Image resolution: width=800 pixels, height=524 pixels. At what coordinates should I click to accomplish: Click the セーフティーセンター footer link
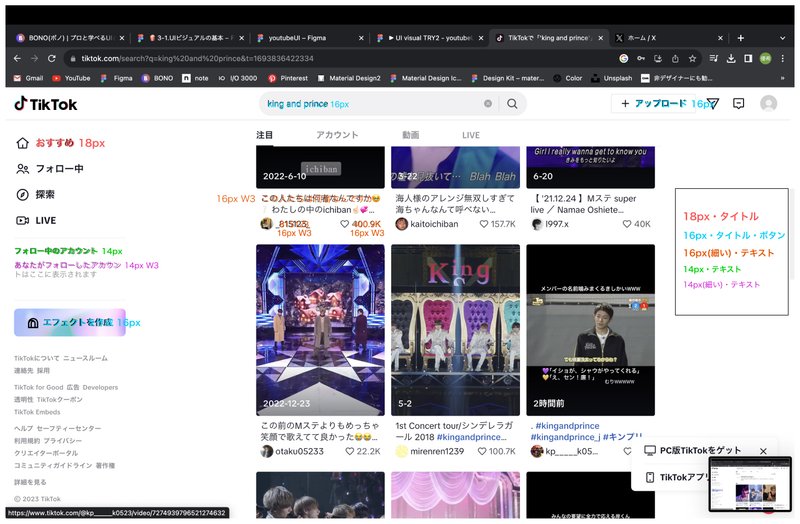69,429
